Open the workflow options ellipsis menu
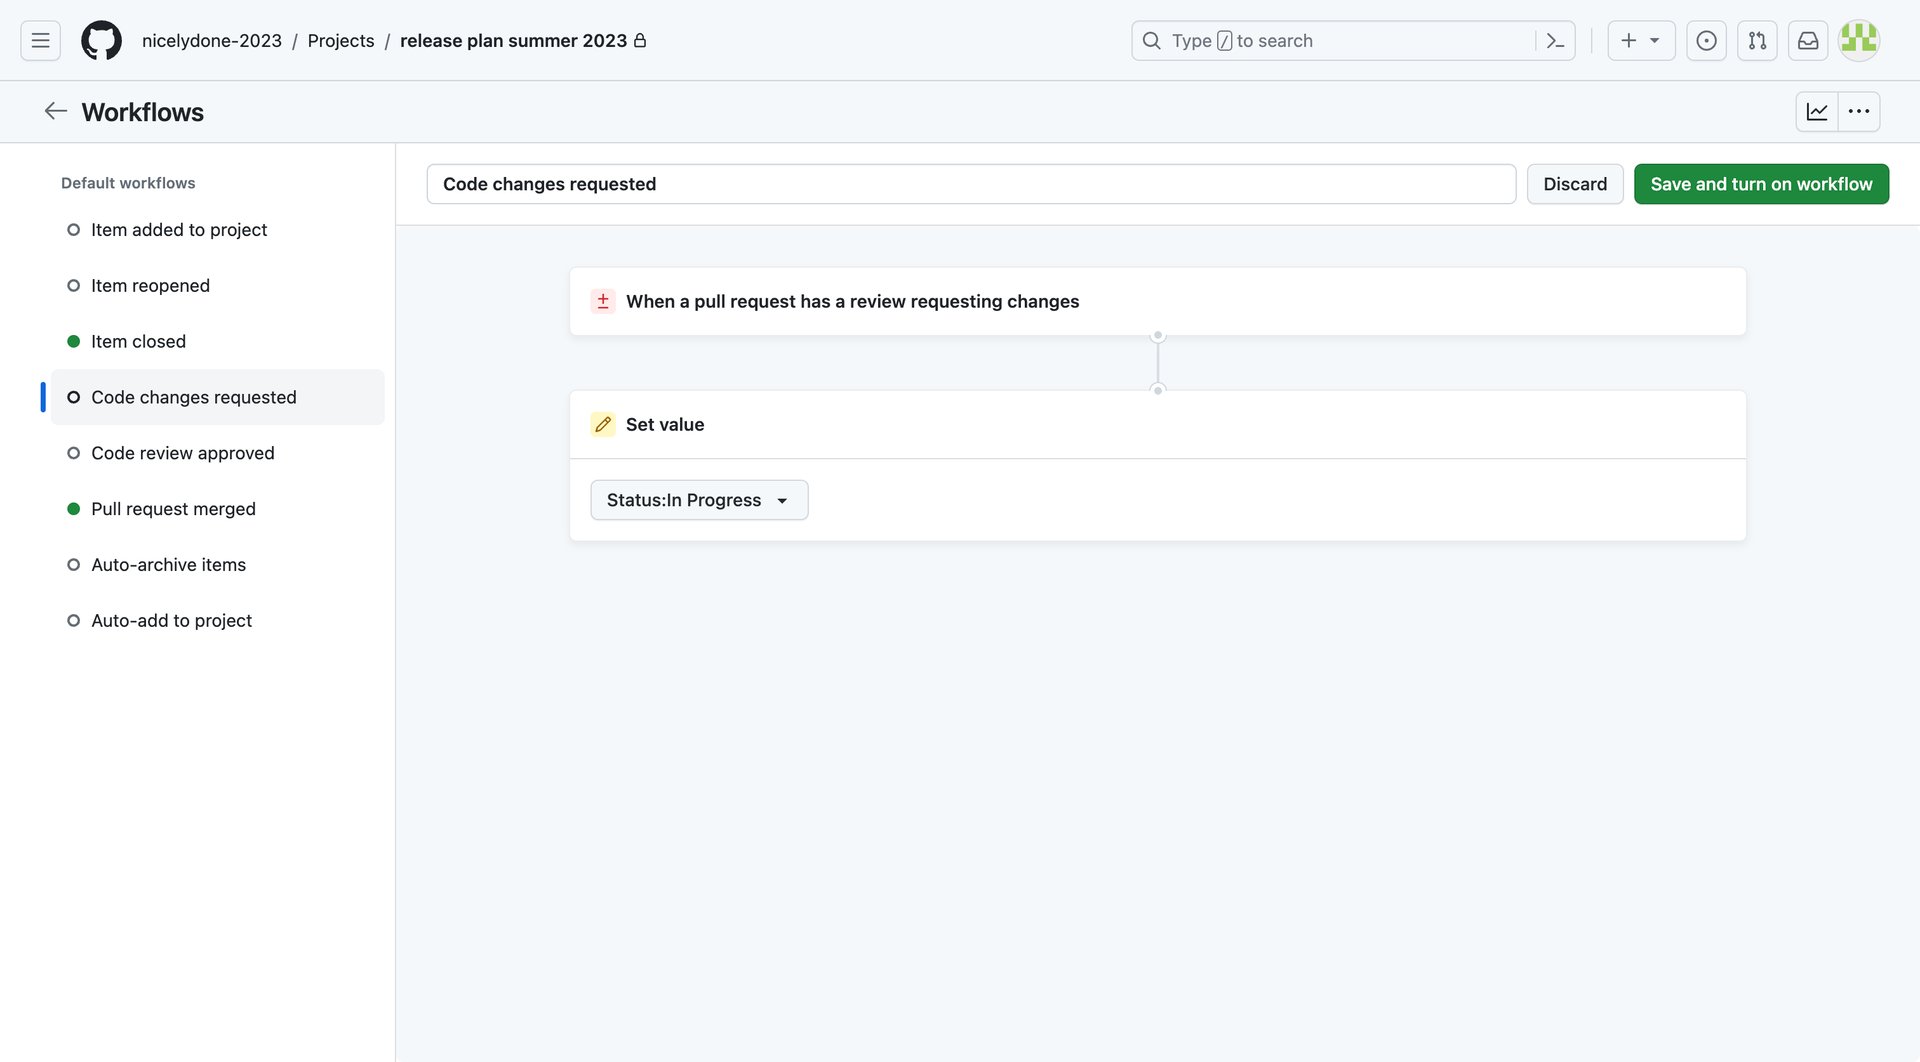1920x1062 pixels. [1860, 111]
